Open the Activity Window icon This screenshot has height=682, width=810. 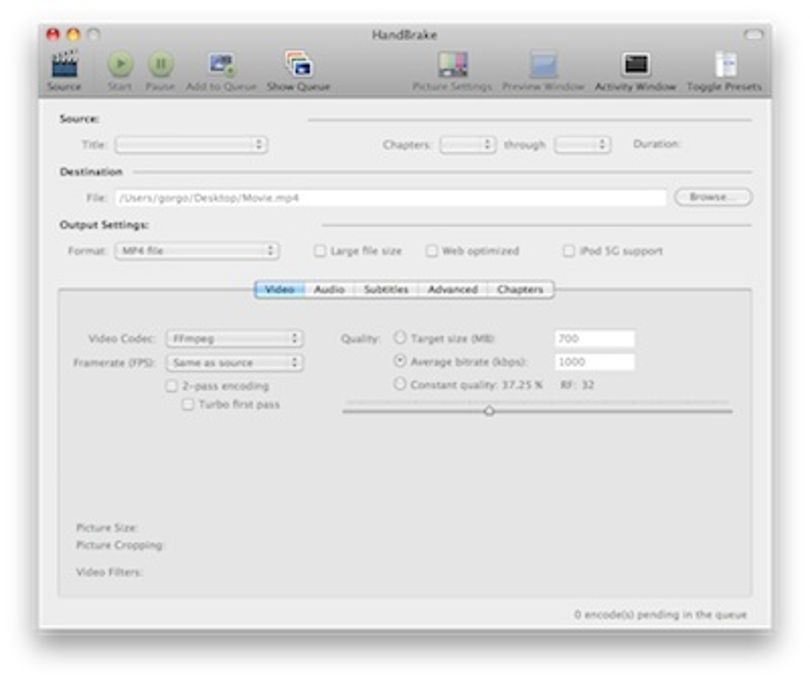(x=635, y=64)
